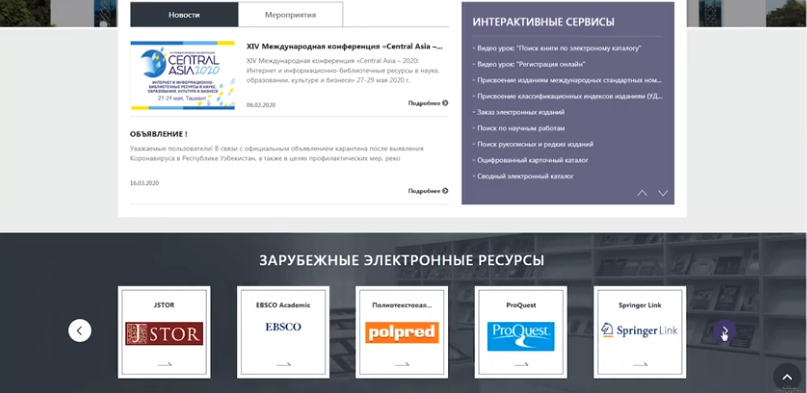This screenshot has height=393, width=807.
Task: Click Подробнее for the Central Asia conference
Action: pyautogui.click(x=428, y=103)
